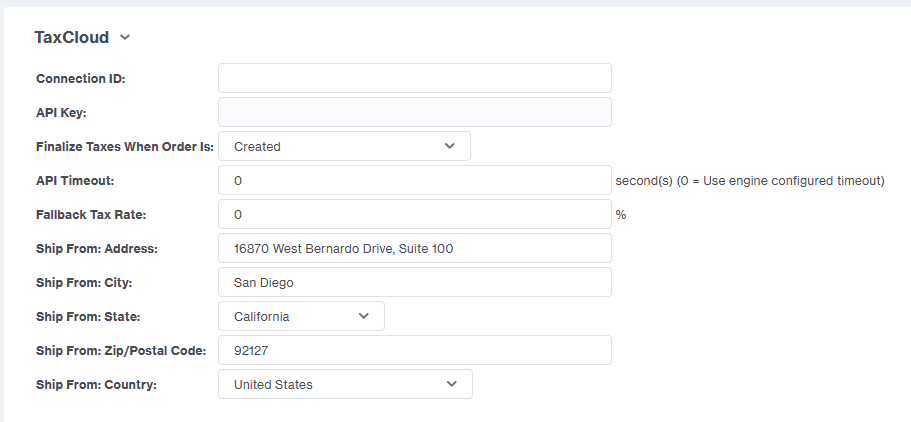Expand the Ship From Country dropdown
Screen dimensions: 911x422
tap(345, 384)
